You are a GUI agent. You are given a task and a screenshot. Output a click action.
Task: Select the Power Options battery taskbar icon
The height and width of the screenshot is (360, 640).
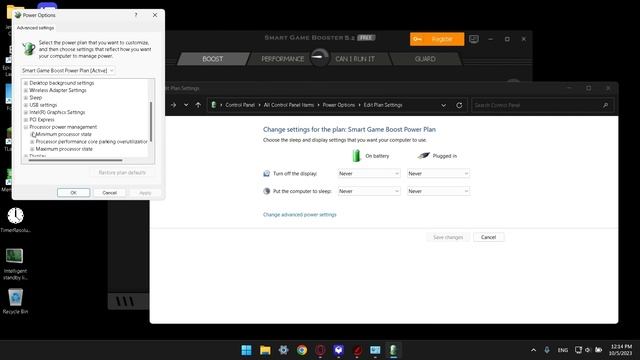coord(393,350)
